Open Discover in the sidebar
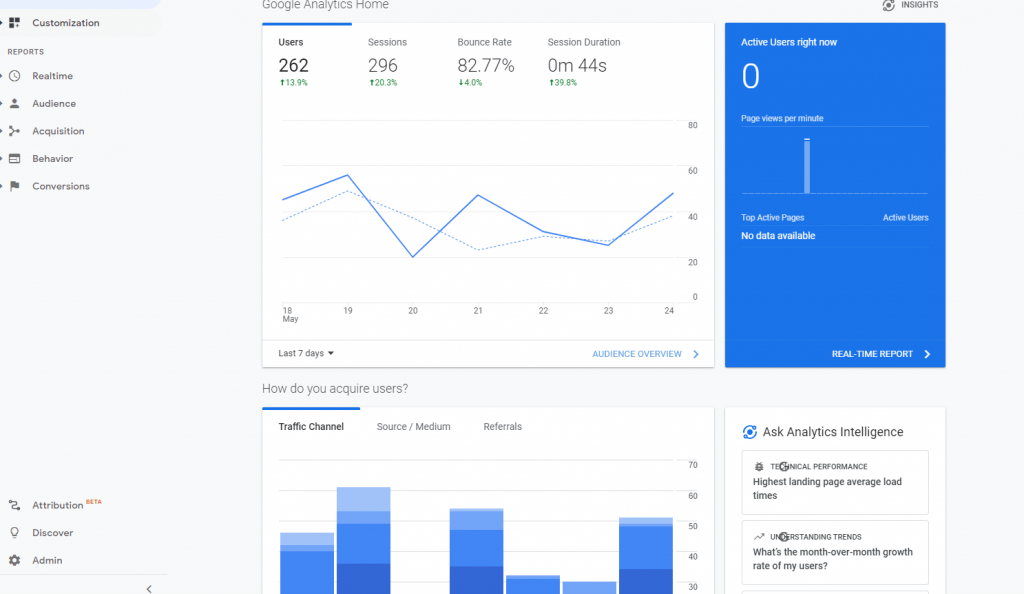Viewport: 1024px width, 594px height. (x=52, y=533)
